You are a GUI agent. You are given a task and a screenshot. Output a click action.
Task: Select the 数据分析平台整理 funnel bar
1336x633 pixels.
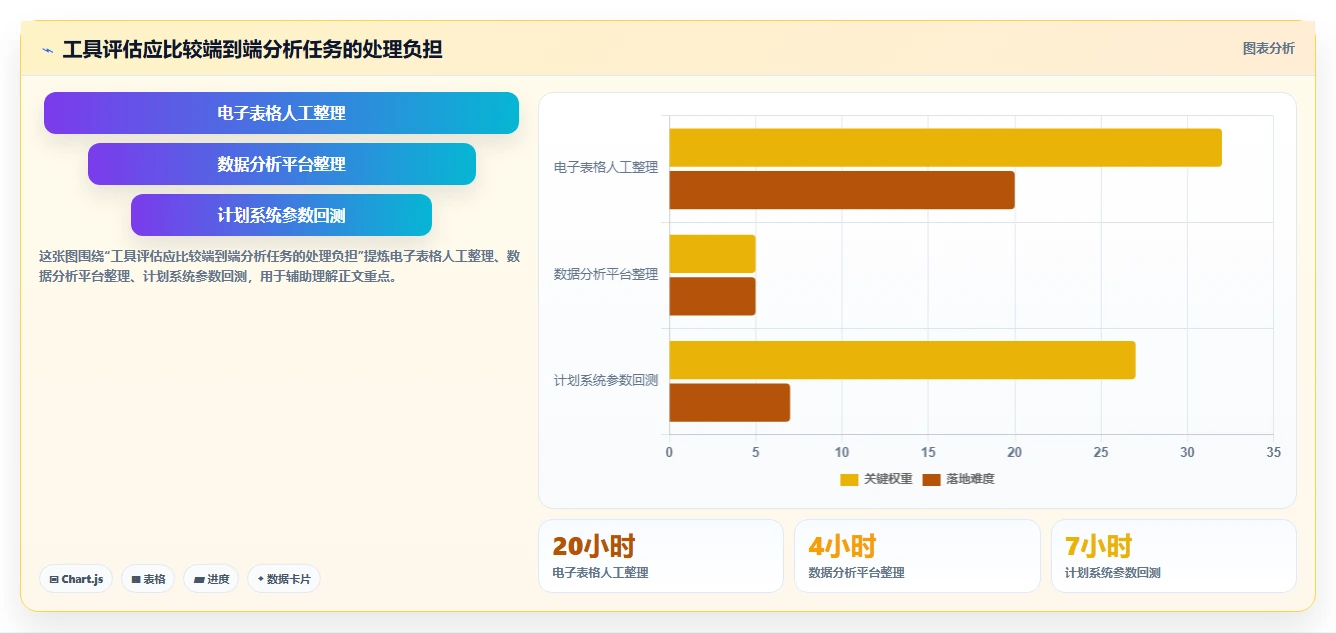coord(281,164)
